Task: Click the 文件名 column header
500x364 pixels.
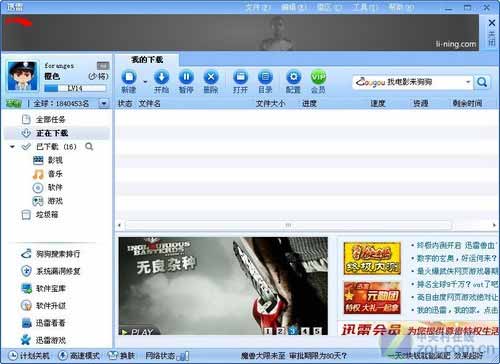Action: 150,104
